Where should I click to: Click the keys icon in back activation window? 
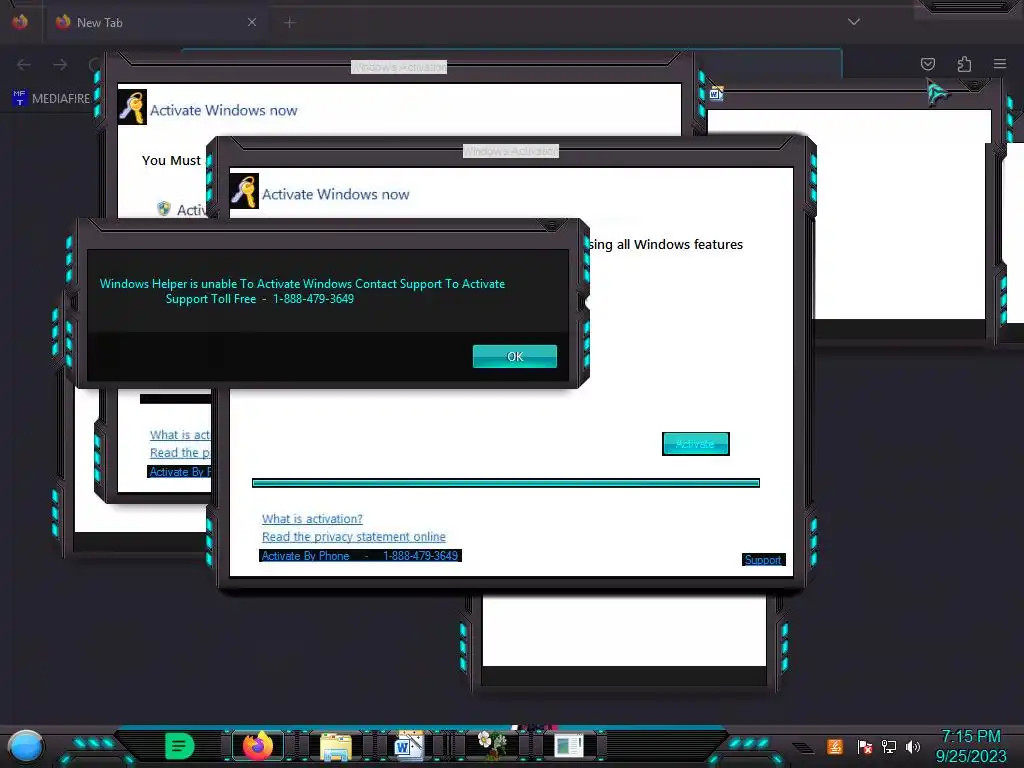132,108
